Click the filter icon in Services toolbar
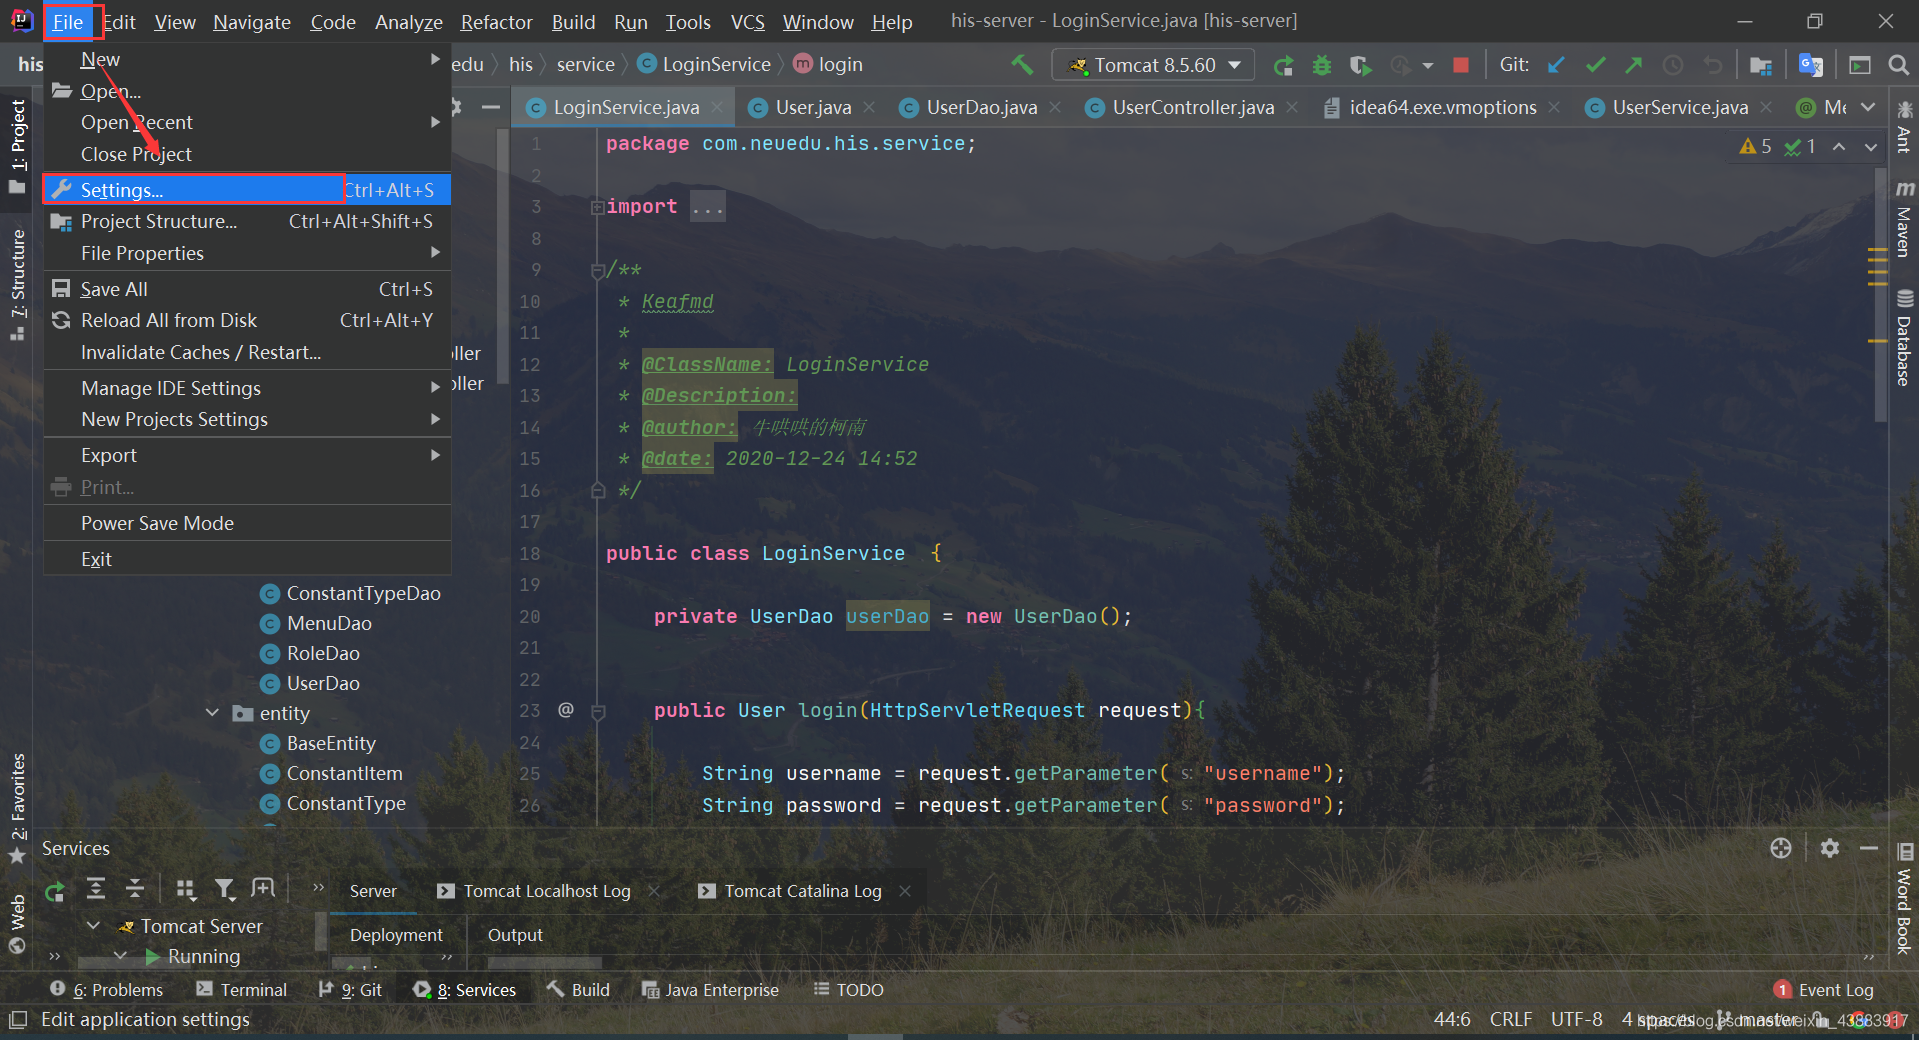The image size is (1919, 1040). click(225, 889)
